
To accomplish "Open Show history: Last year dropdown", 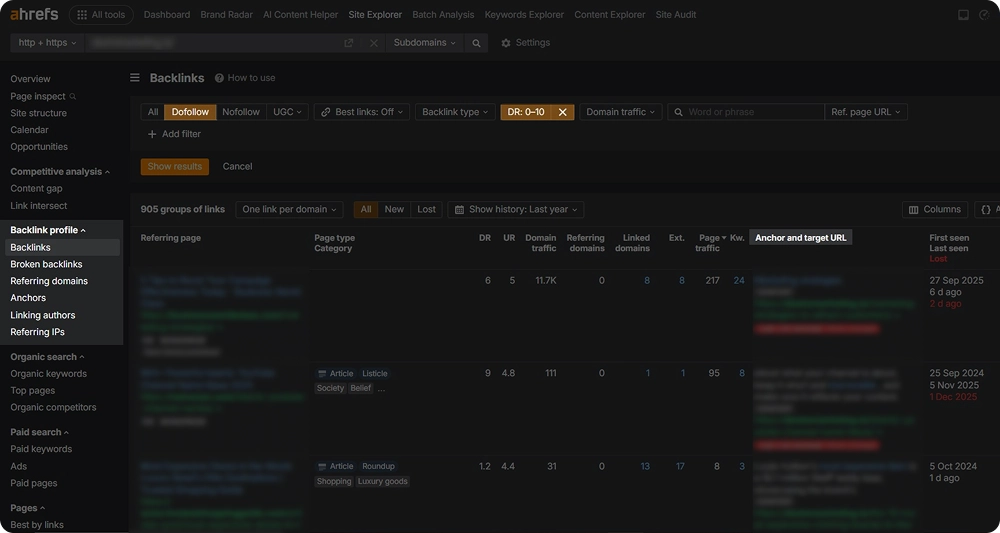I will pyautogui.click(x=516, y=210).
